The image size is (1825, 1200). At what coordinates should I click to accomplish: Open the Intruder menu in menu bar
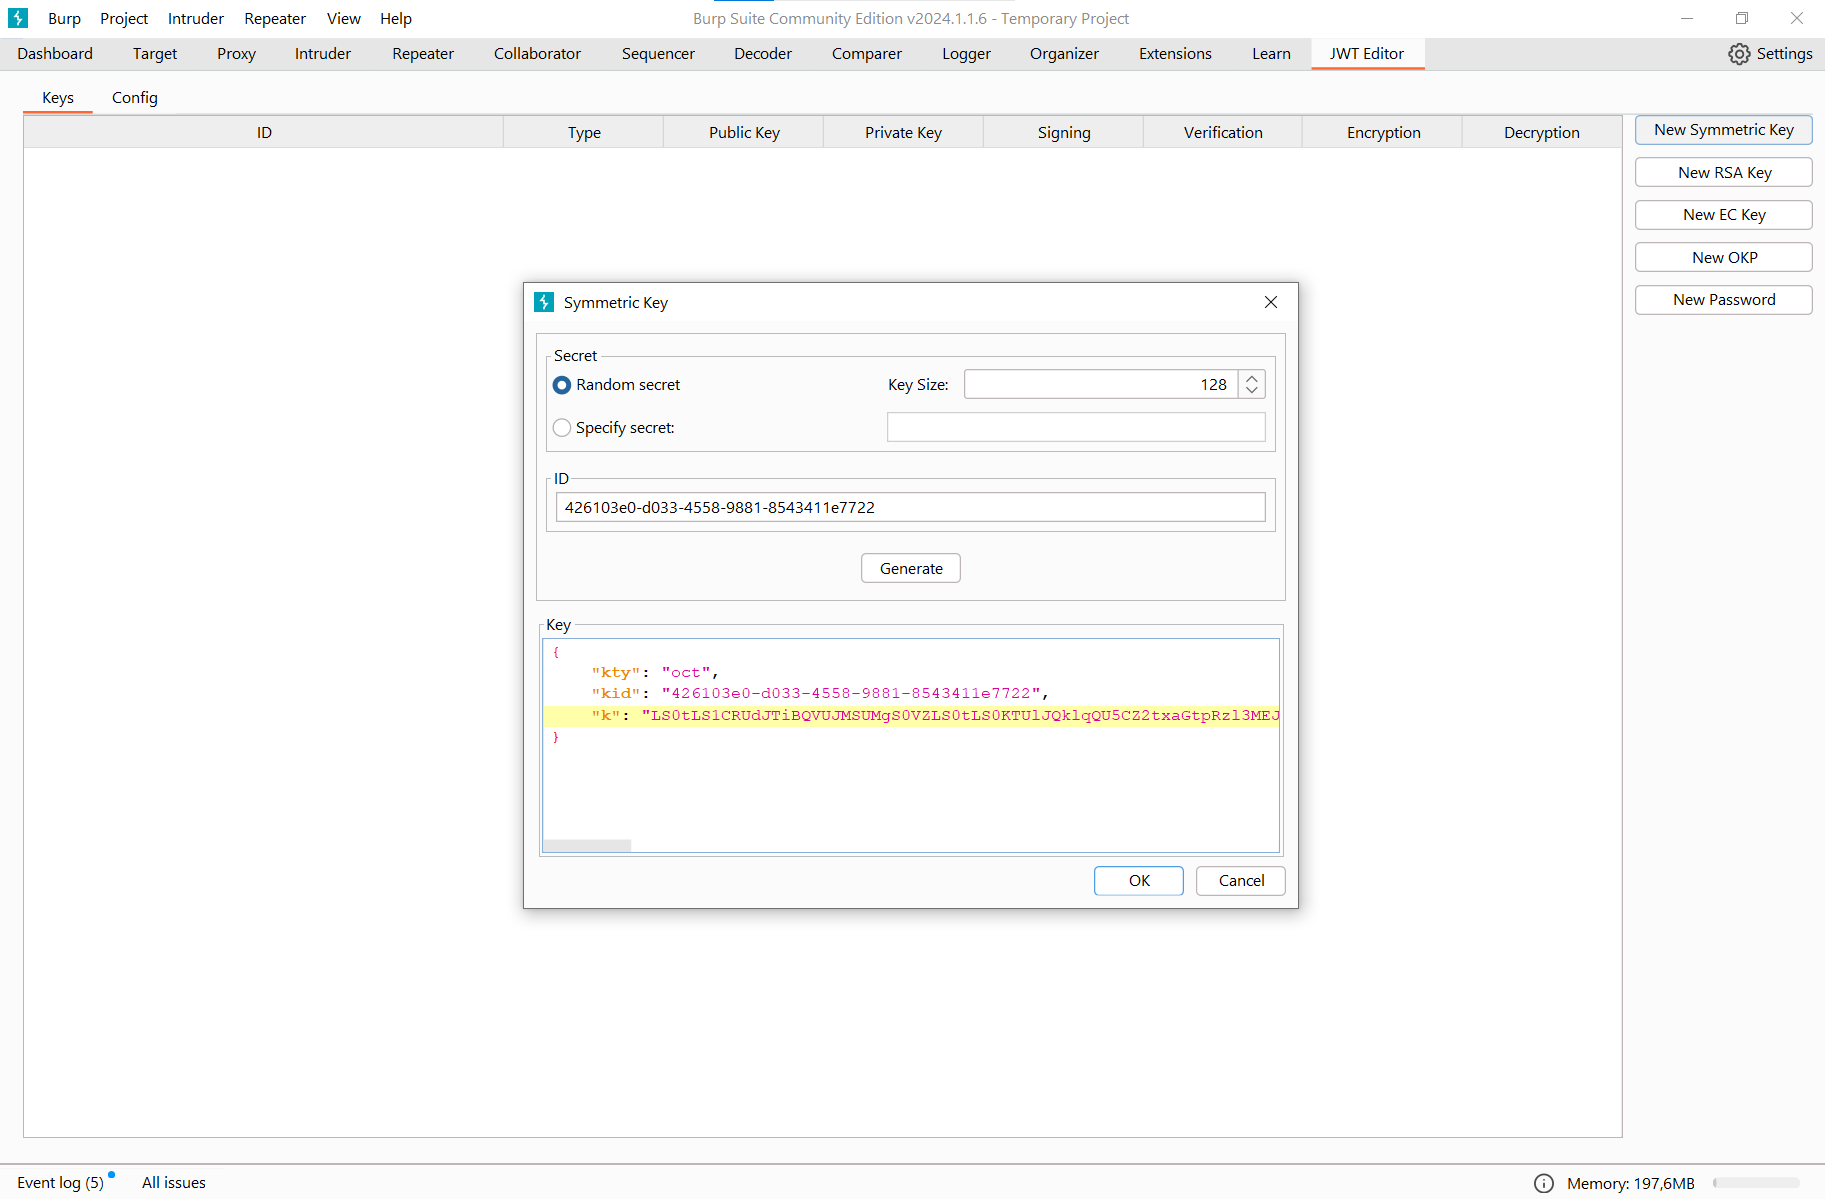click(196, 18)
